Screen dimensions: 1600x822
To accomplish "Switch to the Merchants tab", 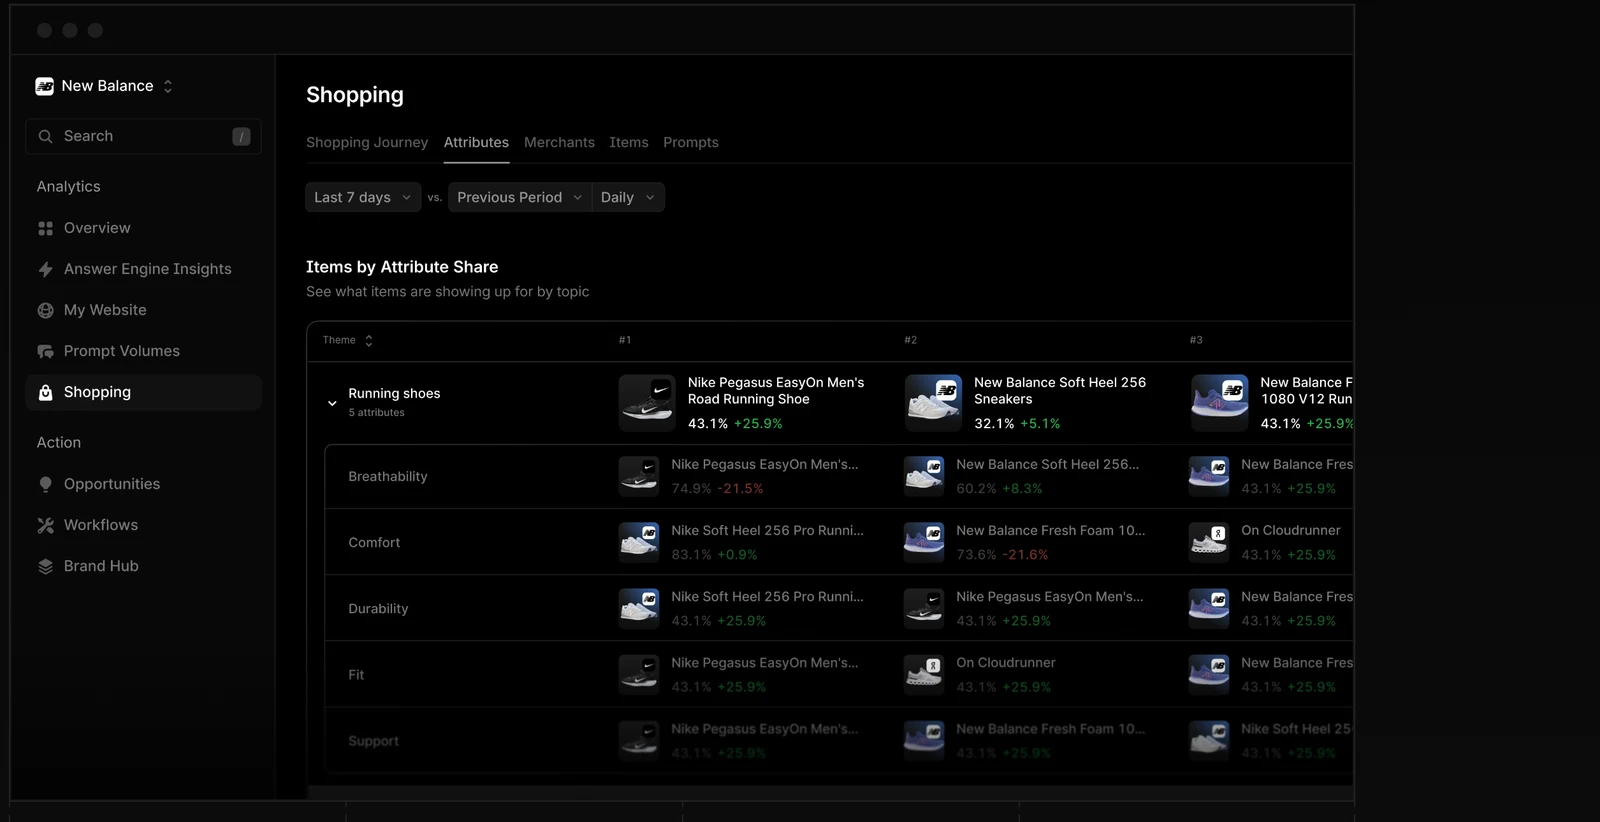I will click(x=559, y=142).
